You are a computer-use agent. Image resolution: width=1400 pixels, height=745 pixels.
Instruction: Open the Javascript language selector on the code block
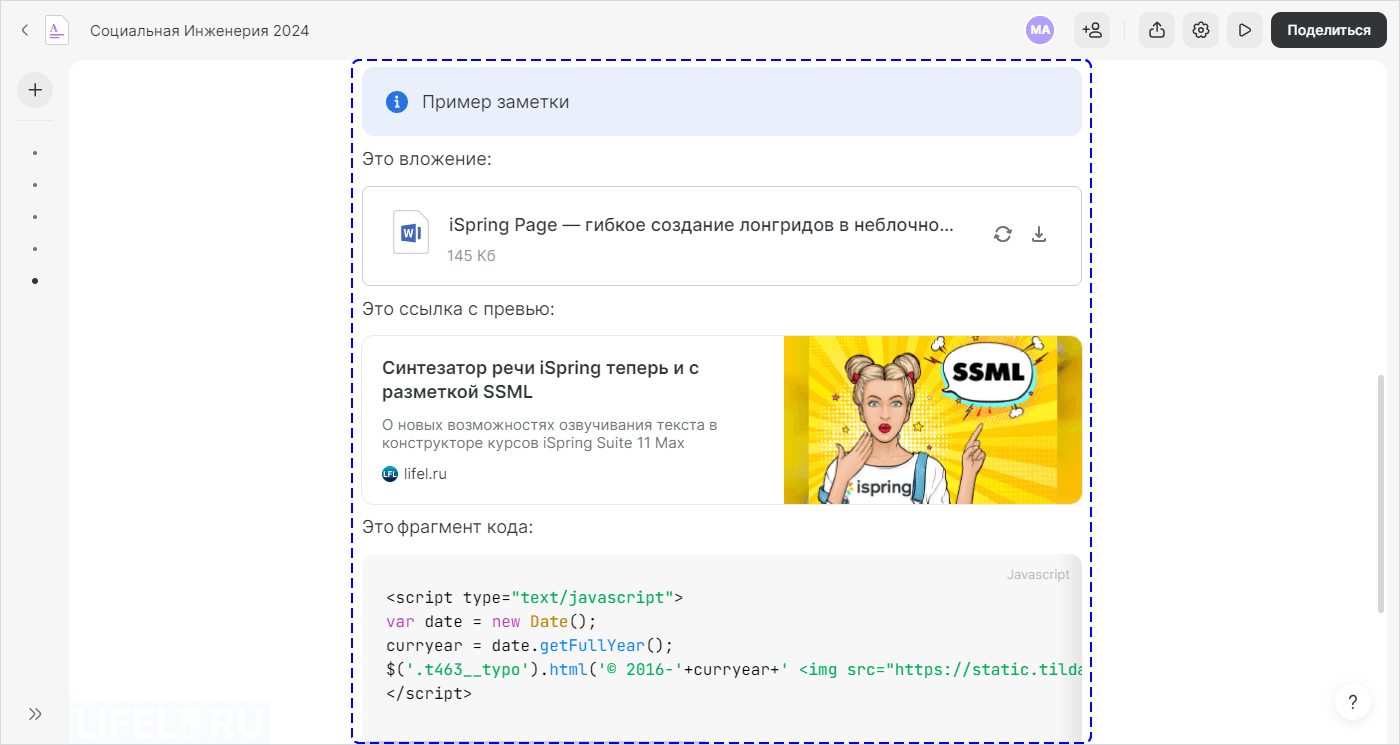coord(1038,574)
